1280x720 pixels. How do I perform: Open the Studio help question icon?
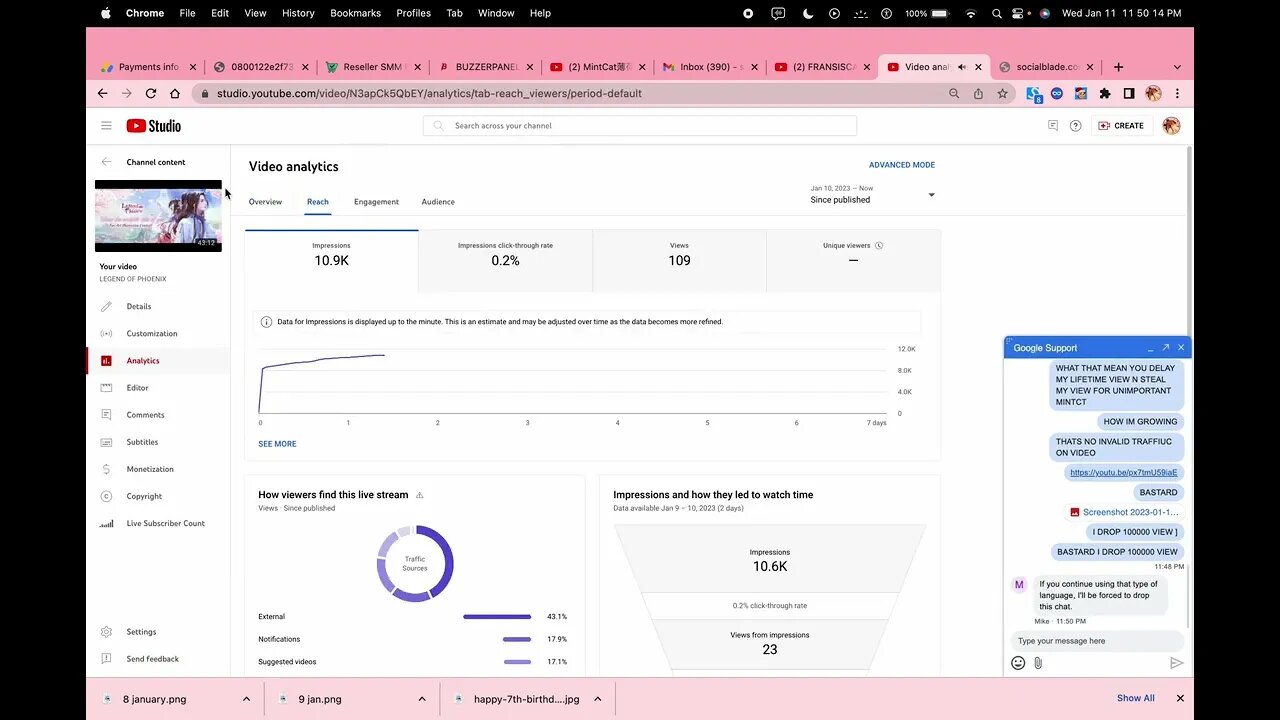click(x=1075, y=126)
